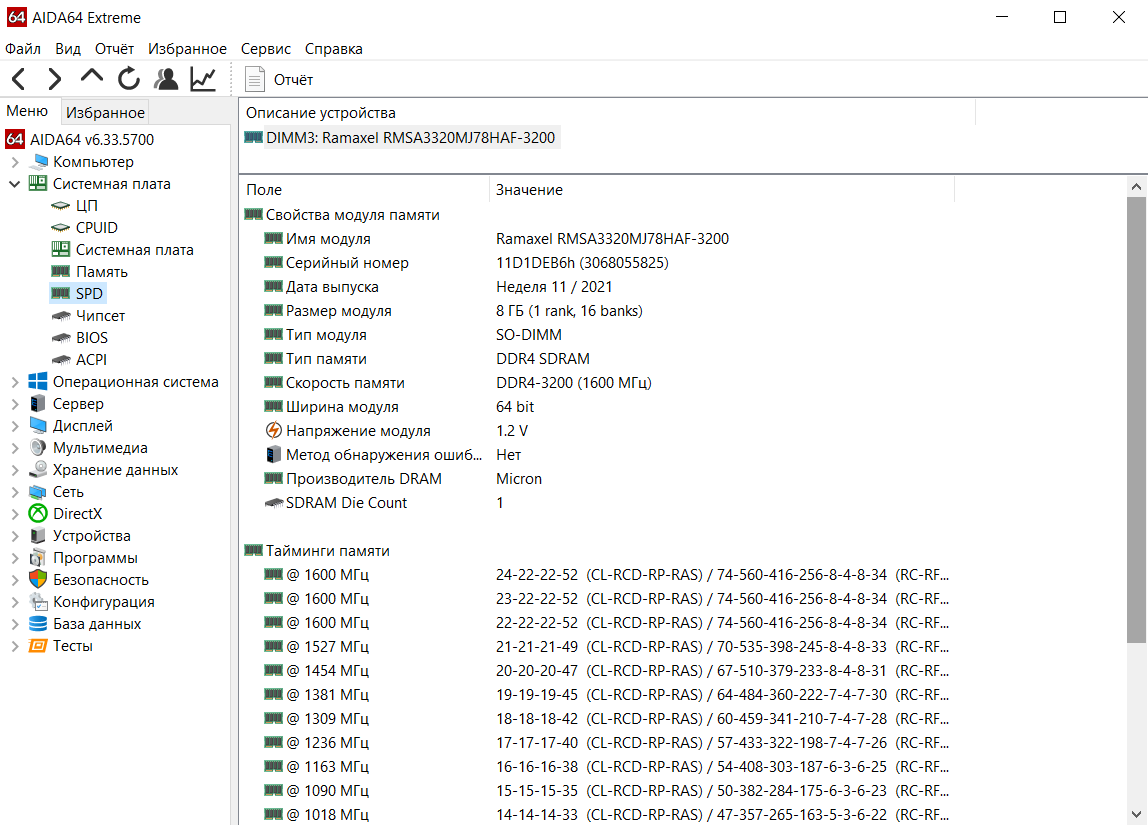Open the Файл menu
The height and width of the screenshot is (825, 1148).
[x=23, y=48]
